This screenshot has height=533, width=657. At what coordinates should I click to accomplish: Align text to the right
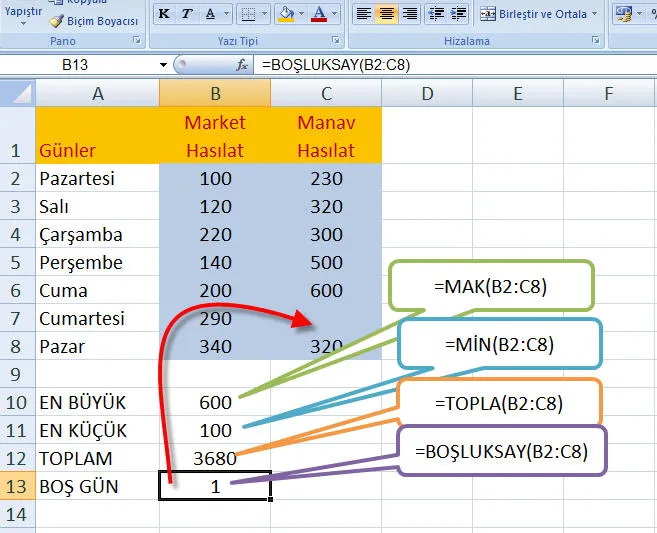(x=410, y=14)
